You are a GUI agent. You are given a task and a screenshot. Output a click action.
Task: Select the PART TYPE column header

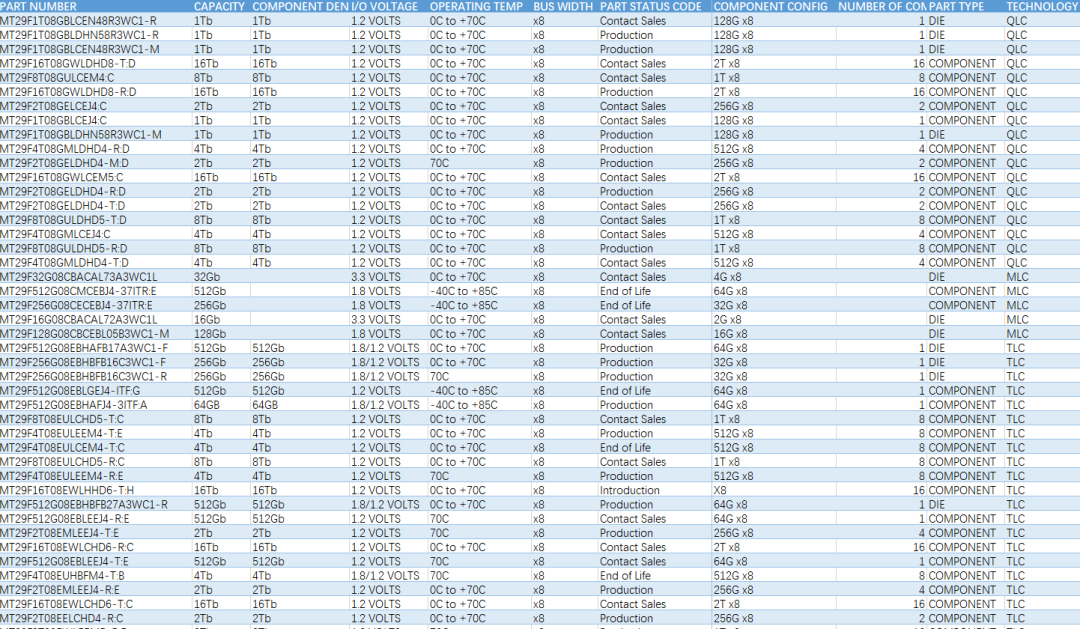click(957, 6)
